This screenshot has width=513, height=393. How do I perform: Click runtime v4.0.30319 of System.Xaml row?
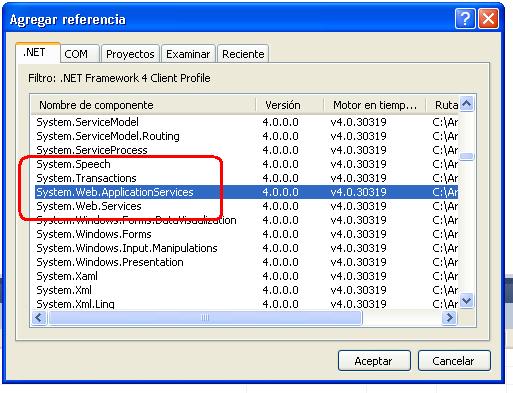click(358, 276)
